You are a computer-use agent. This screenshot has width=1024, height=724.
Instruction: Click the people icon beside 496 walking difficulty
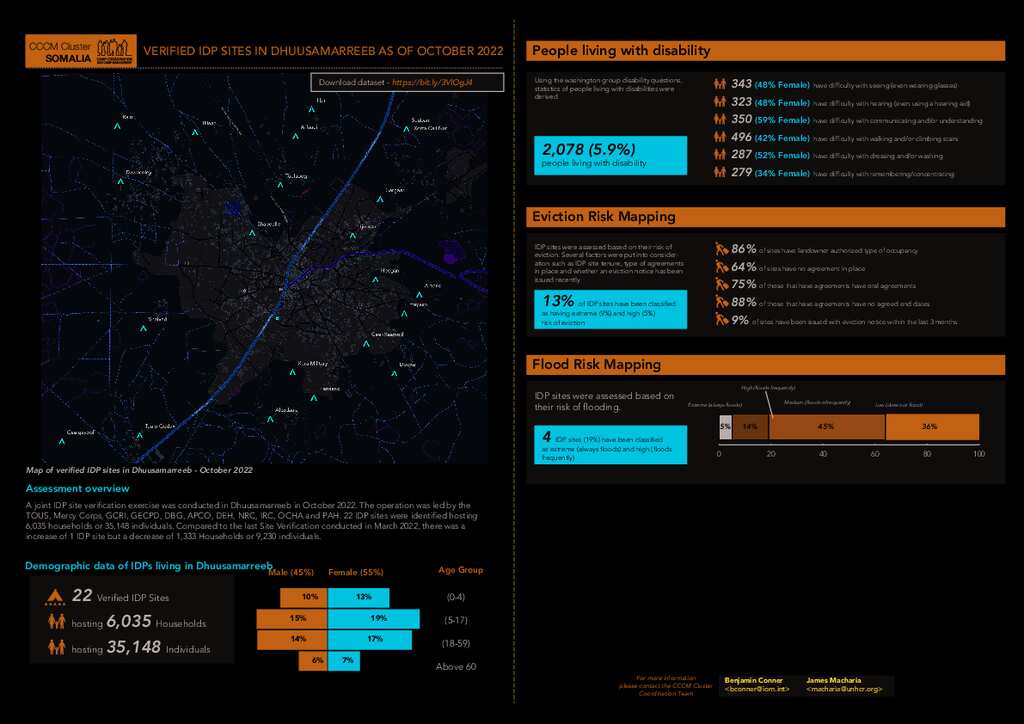pyautogui.click(x=719, y=137)
